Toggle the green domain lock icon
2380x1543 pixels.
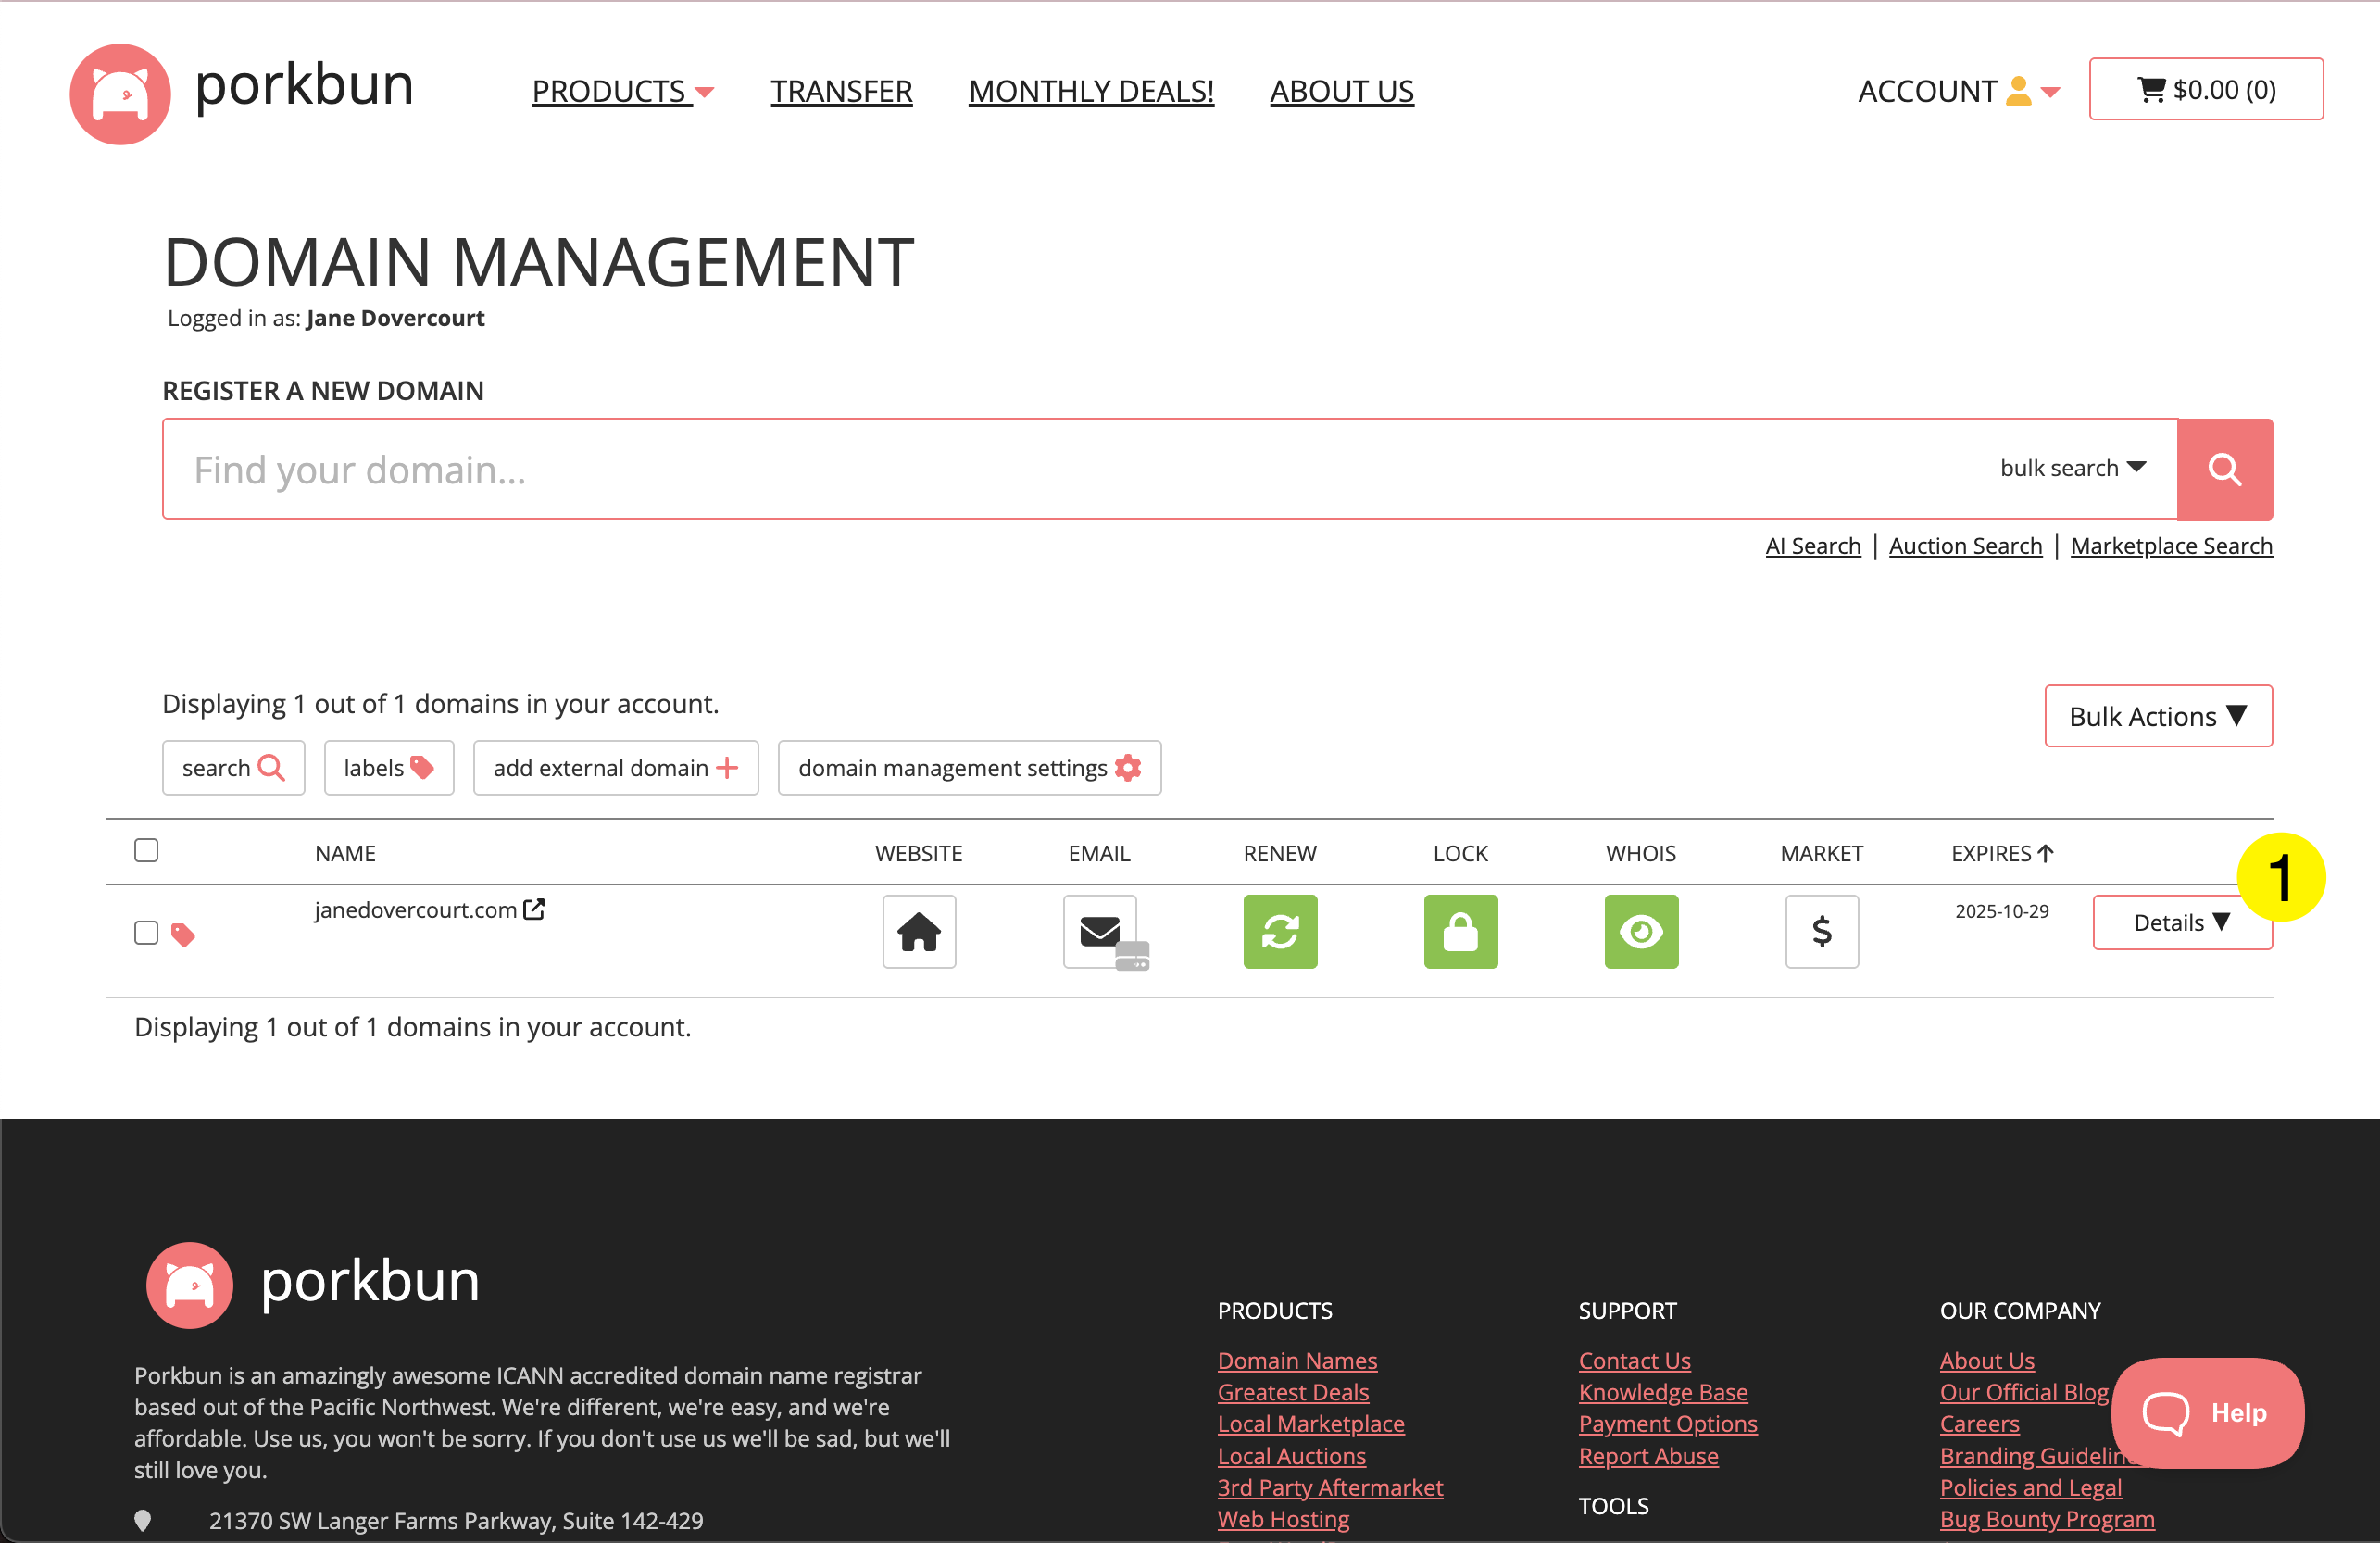pyautogui.click(x=1461, y=932)
